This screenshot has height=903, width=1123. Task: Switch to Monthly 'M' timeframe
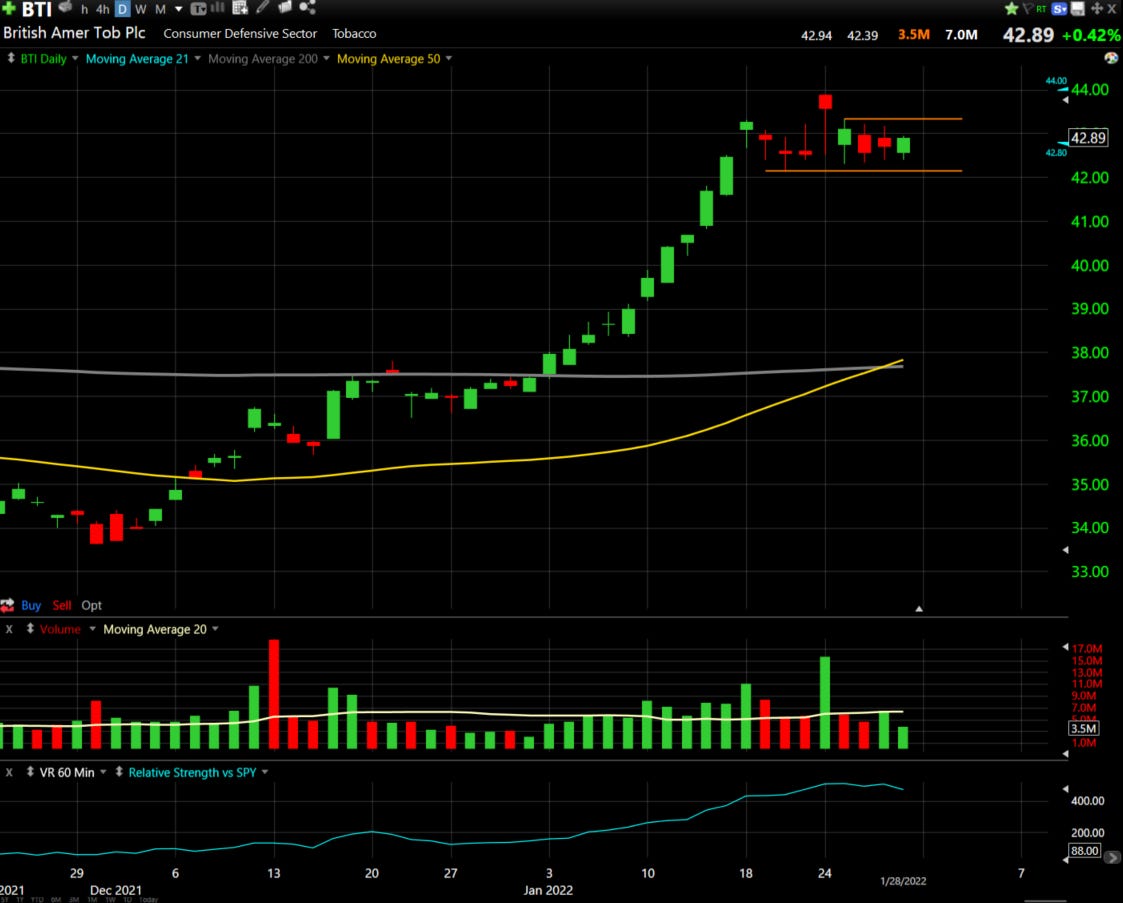(x=160, y=9)
